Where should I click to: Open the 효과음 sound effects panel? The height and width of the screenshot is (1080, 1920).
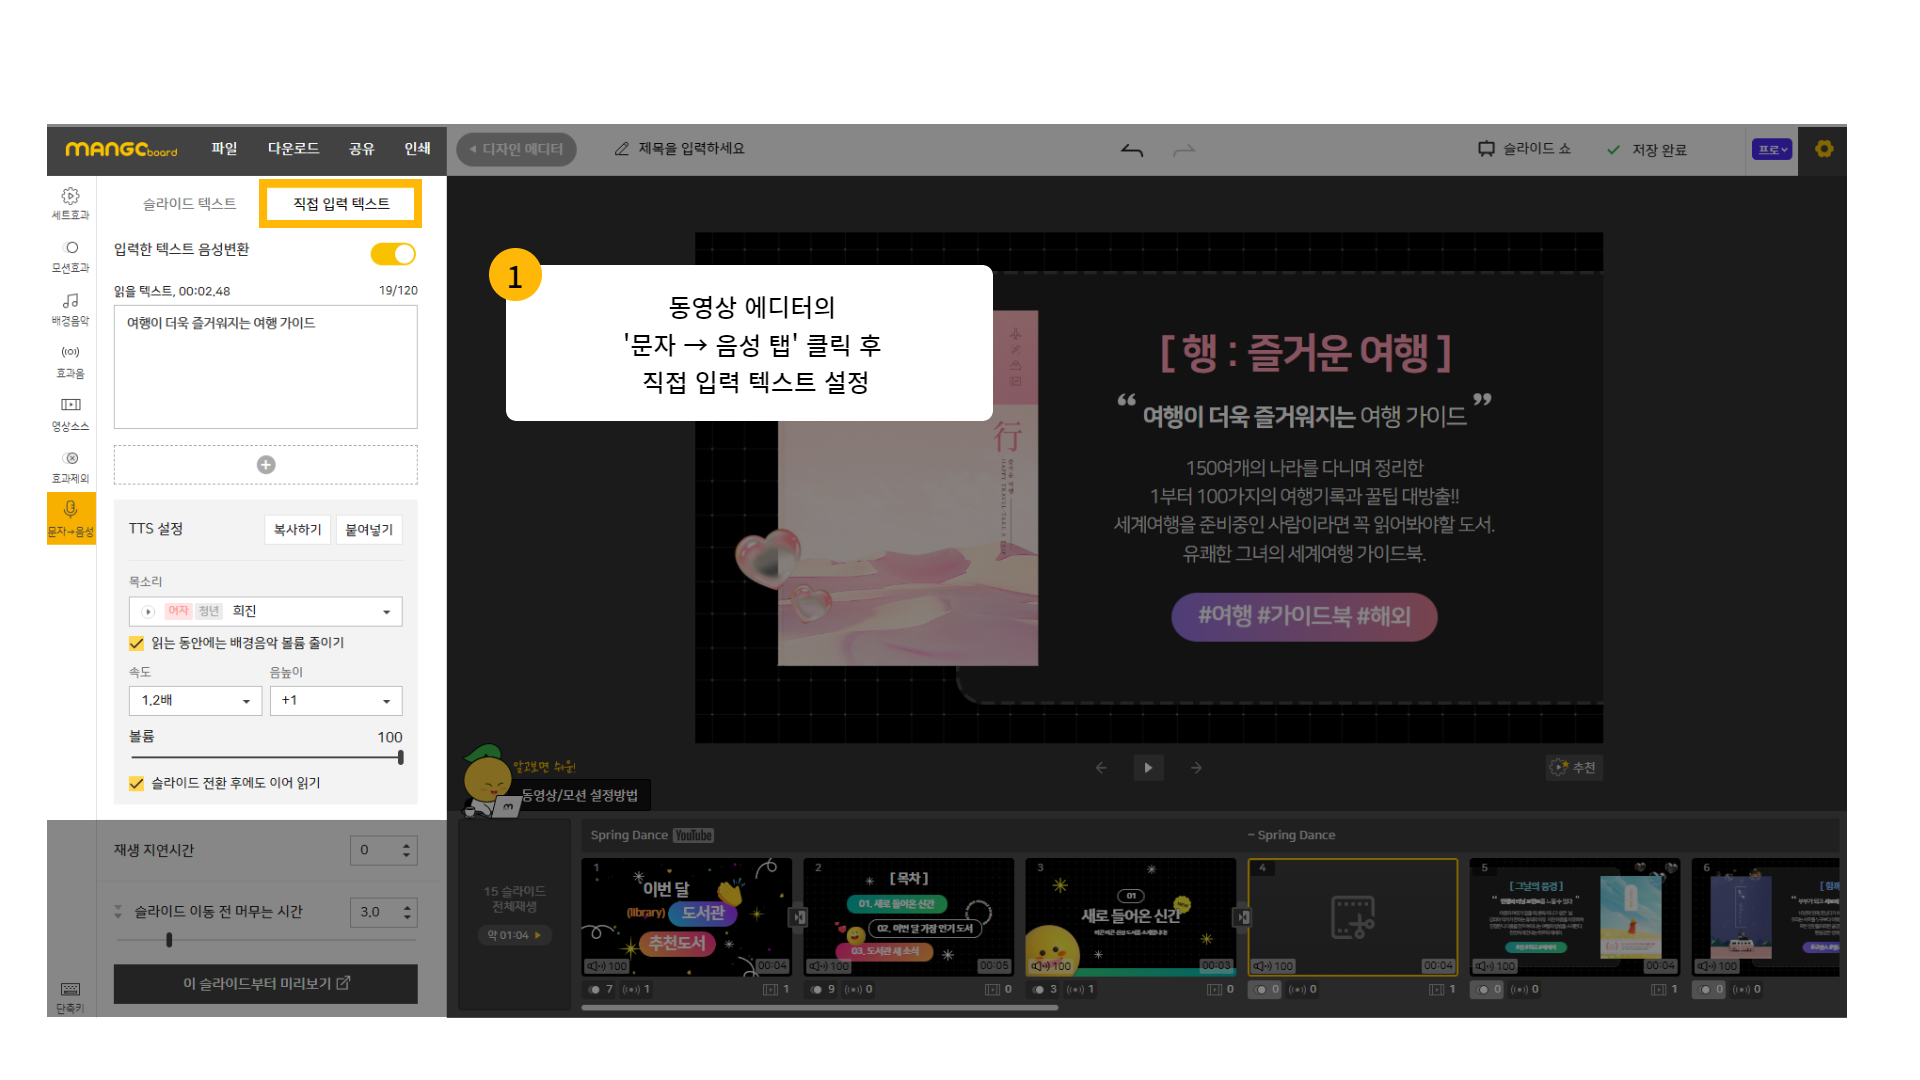70,361
